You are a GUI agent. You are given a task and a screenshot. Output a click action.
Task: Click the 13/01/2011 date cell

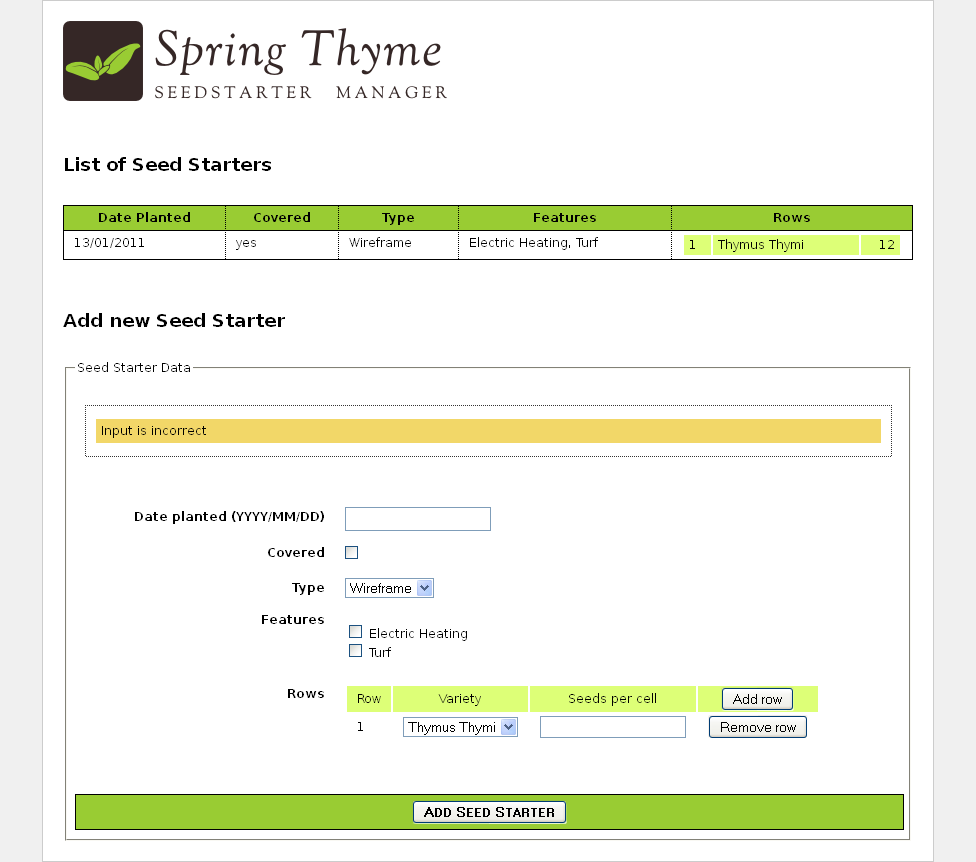(x=102, y=242)
